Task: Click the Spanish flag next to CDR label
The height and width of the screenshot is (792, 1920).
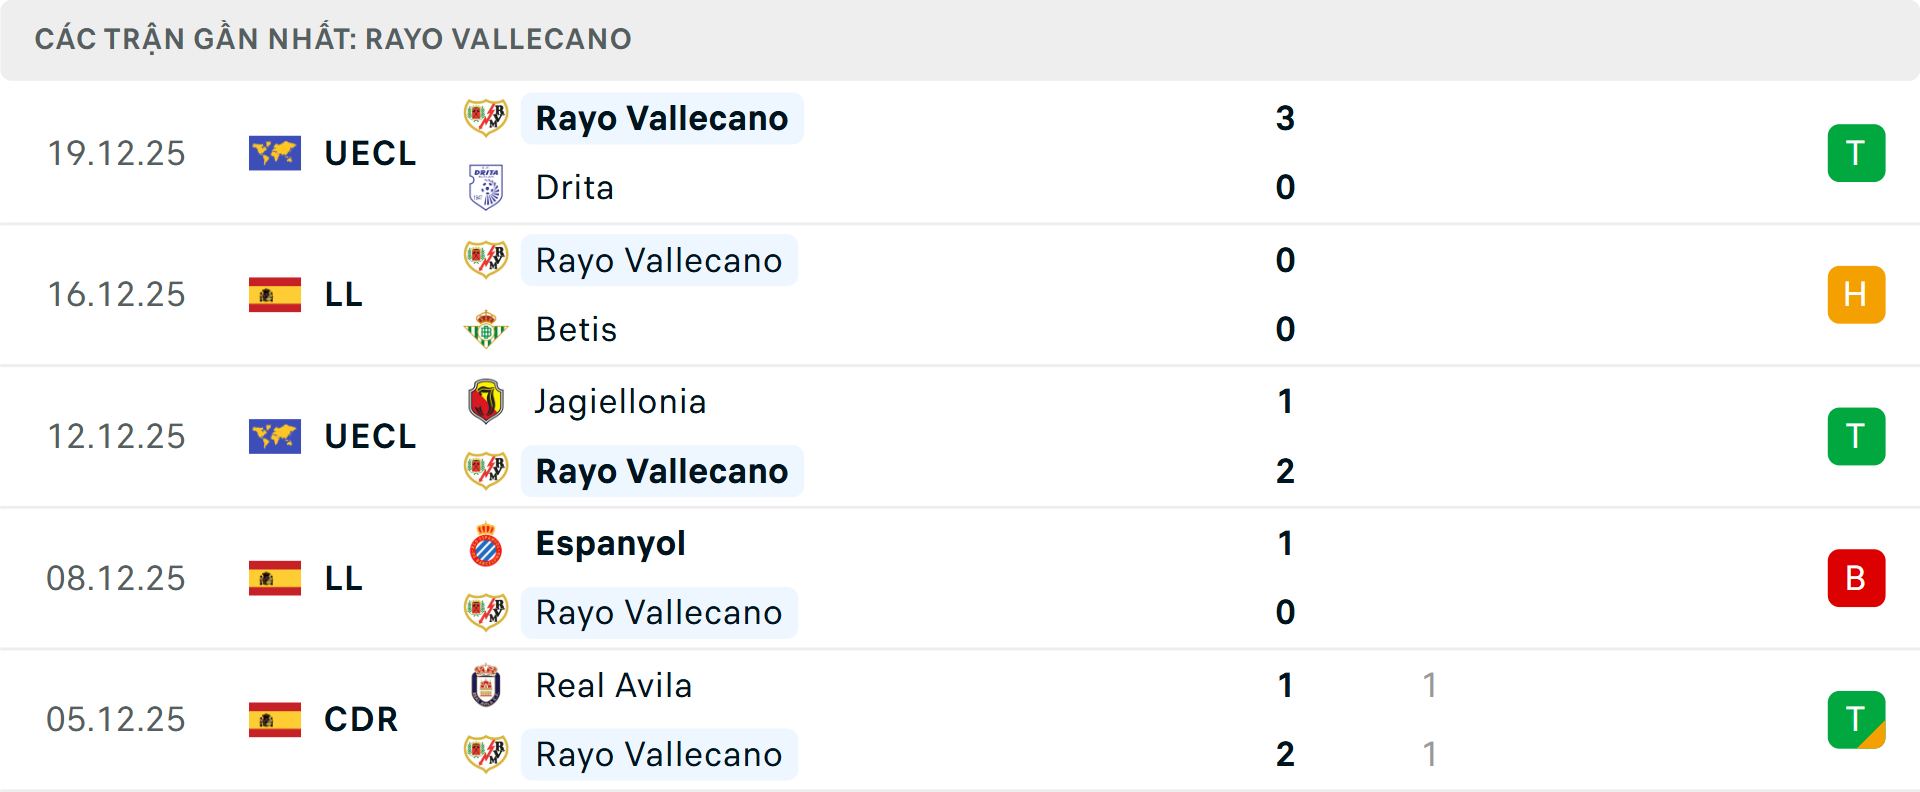Action: point(275,719)
